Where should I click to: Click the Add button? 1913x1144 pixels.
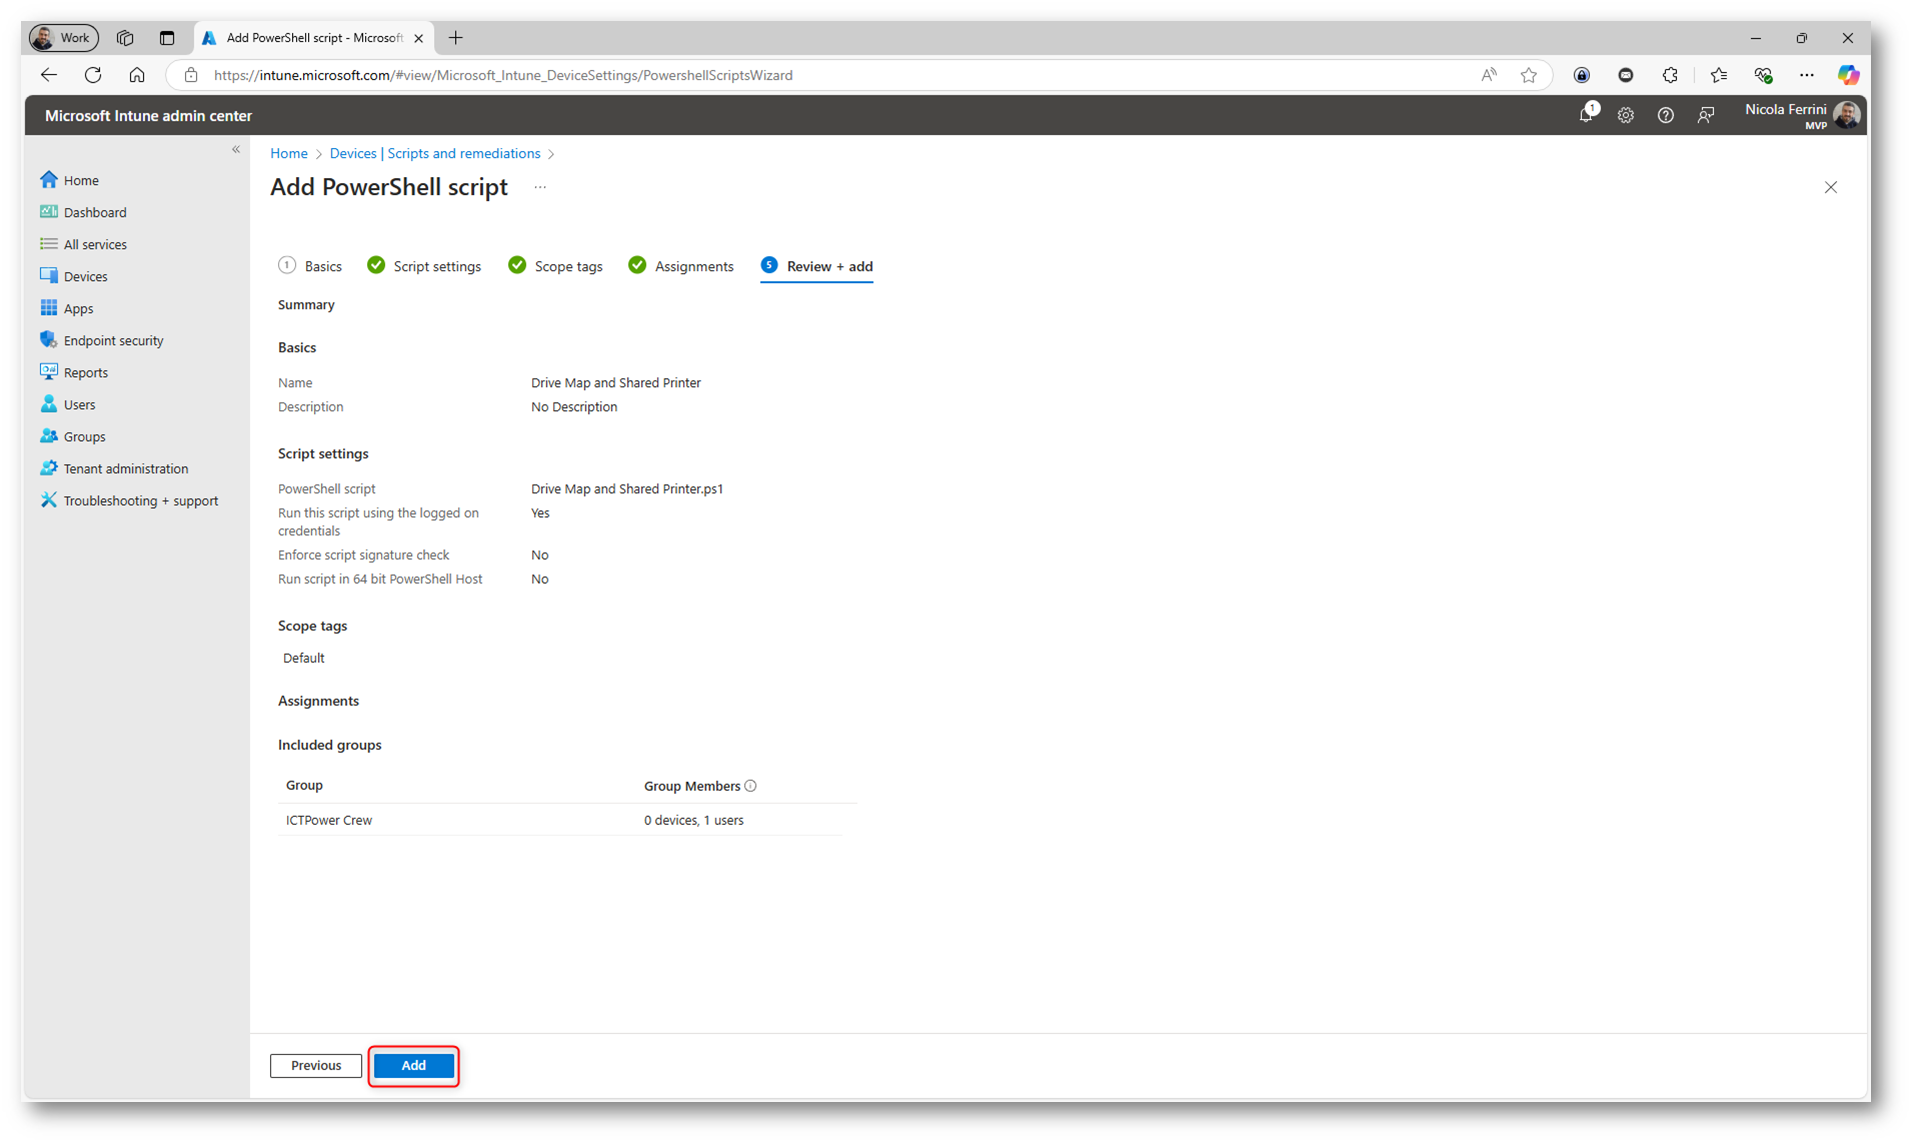click(413, 1065)
